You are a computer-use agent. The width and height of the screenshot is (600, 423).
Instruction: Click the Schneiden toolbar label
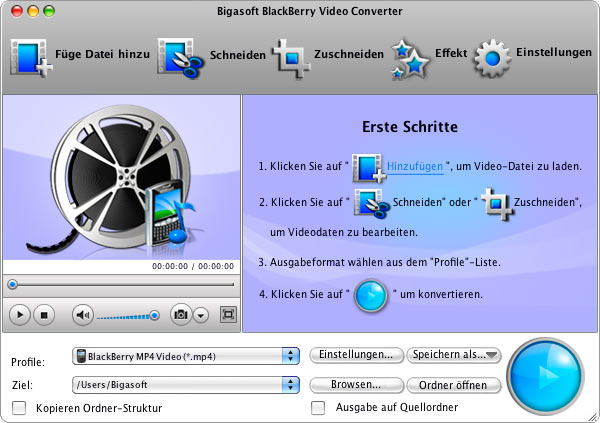coord(238,55)
